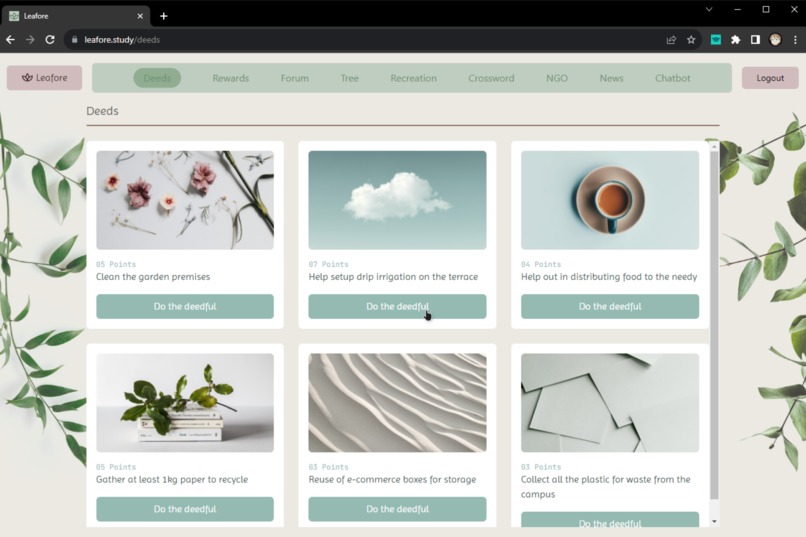Click the books with plant thumbnail

point(185,402)
